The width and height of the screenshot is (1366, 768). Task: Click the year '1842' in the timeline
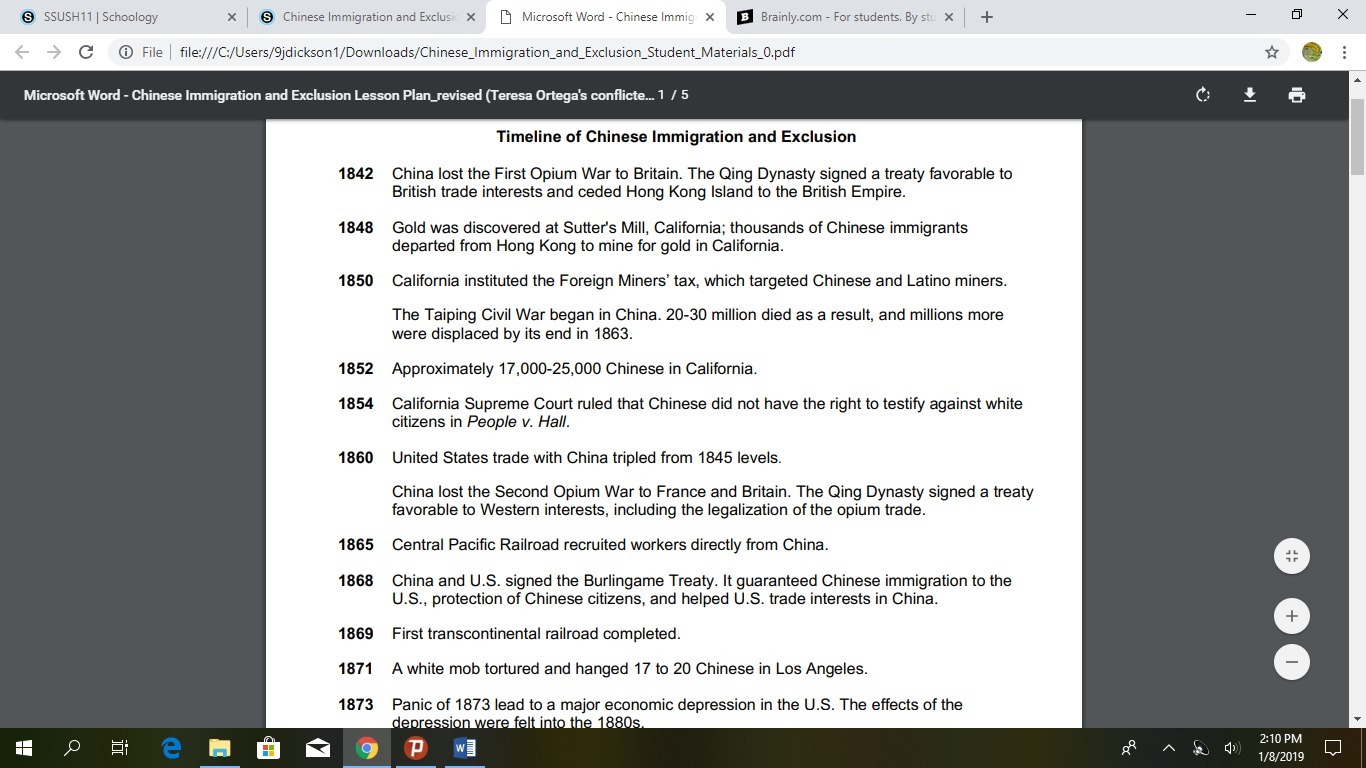click(x=355, y=174)
